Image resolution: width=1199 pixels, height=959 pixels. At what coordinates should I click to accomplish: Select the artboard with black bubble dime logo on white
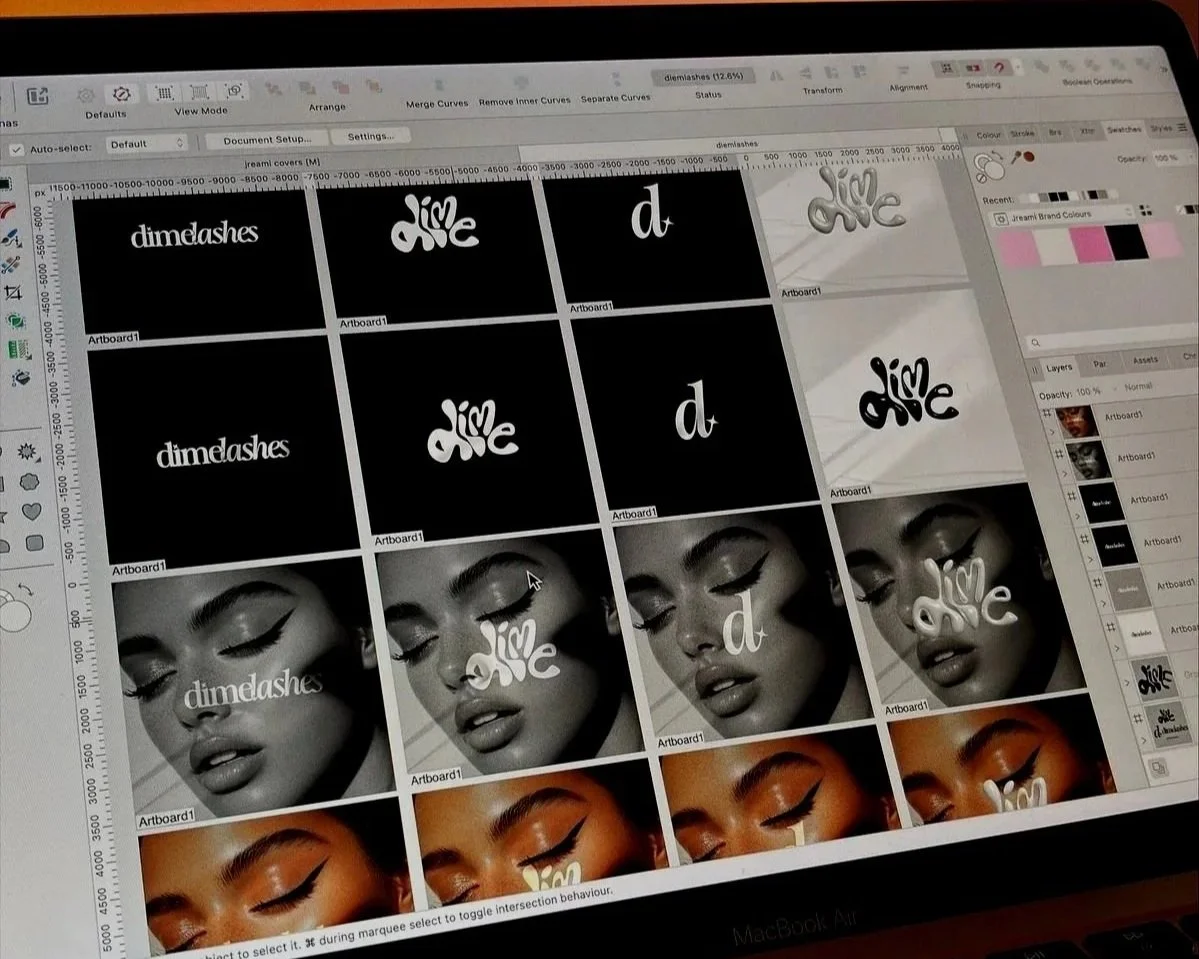pos(905,389)
